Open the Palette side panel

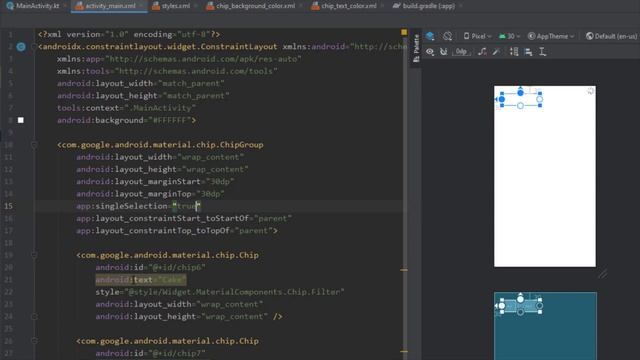416,48
